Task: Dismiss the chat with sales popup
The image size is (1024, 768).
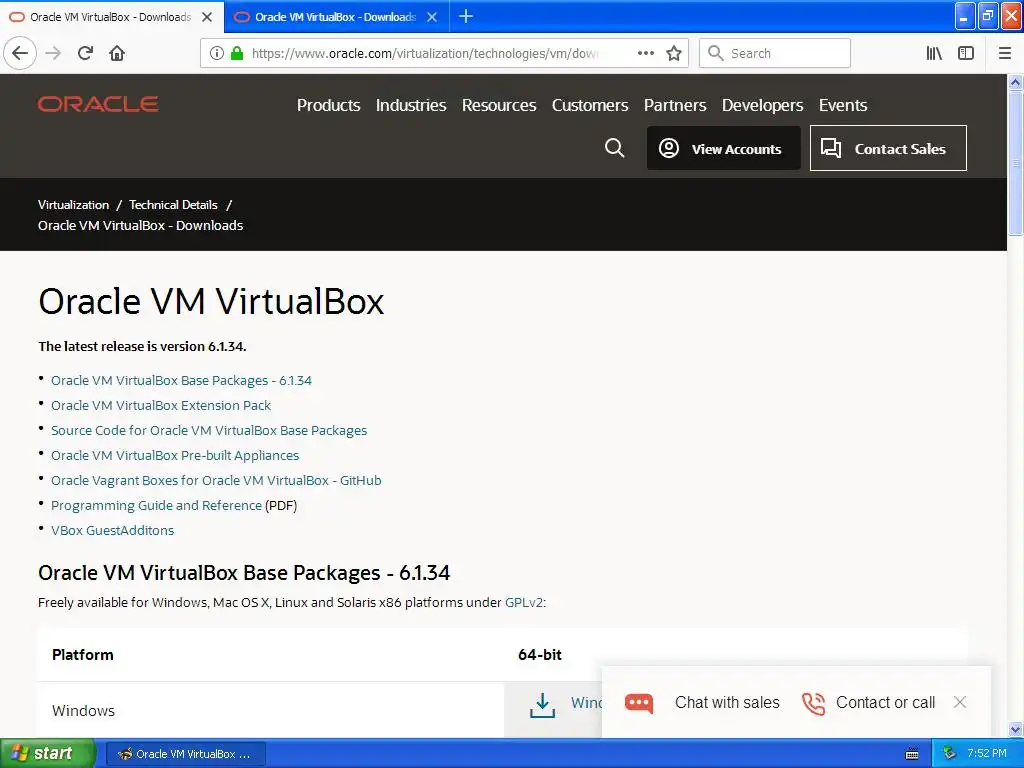Action: tap(959, 702)
